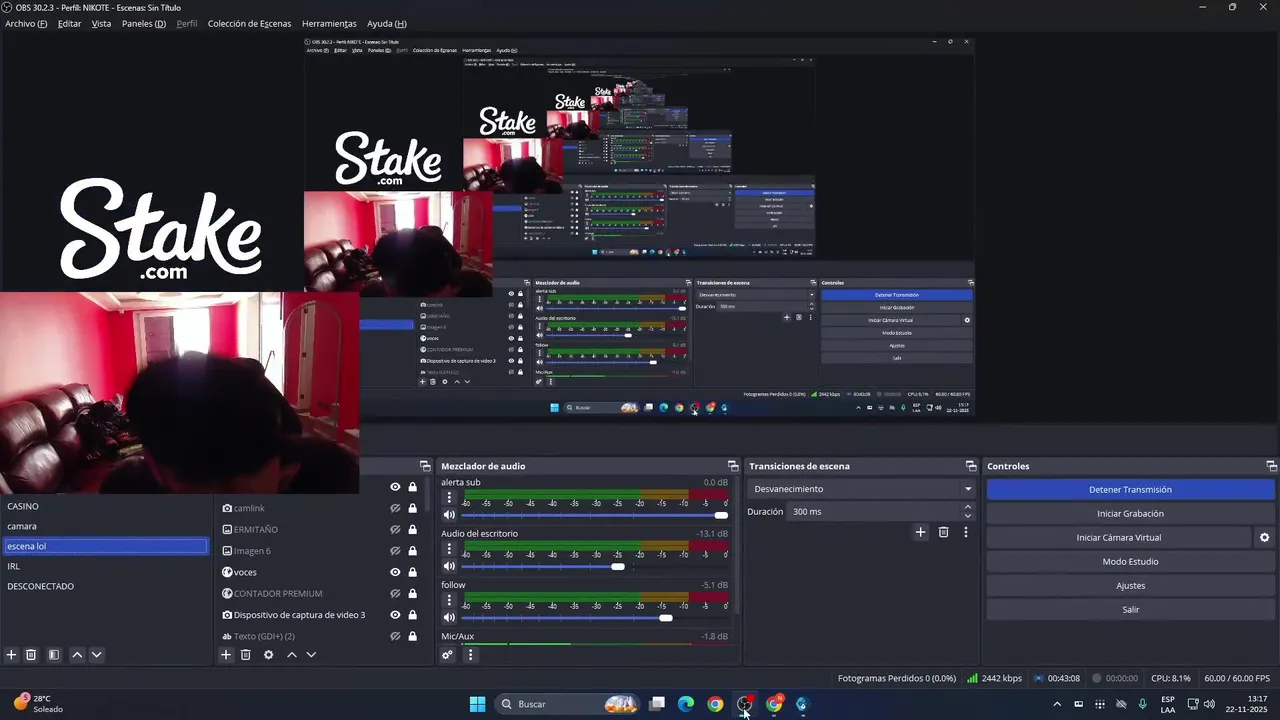Hide Dispositivo de captura de video 3
Viewport: 1280px width, 720px height.
coord(395,615)
